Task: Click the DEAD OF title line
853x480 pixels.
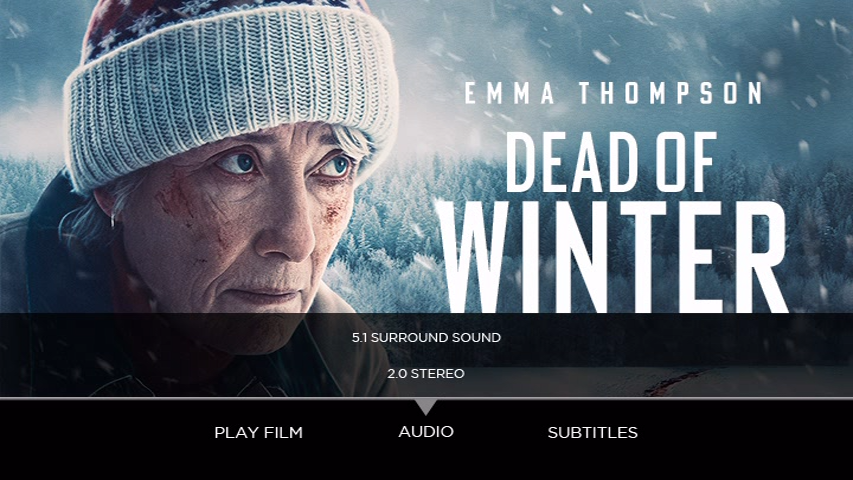Action: (x=611, y=162)
